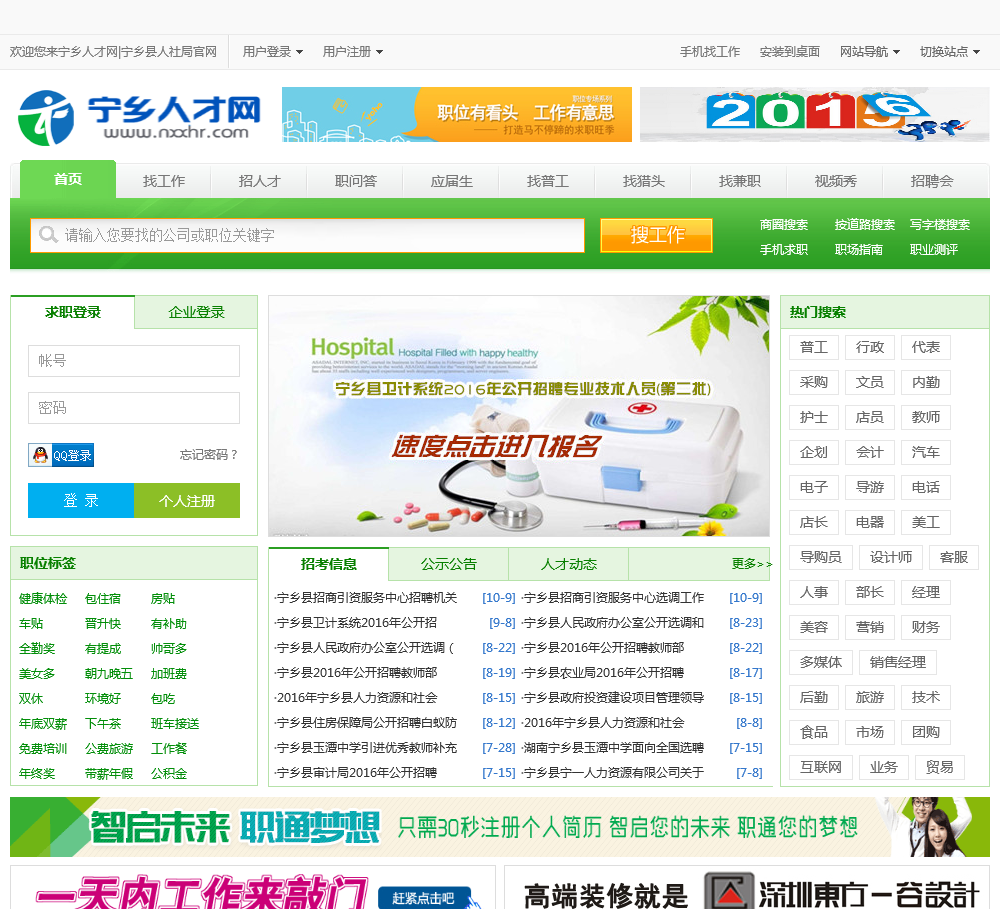This screenshot has width=1000, height=909.
Task: Open news 宁乡县农业局2016年公开招聘
Action: (x=603, y=672)
